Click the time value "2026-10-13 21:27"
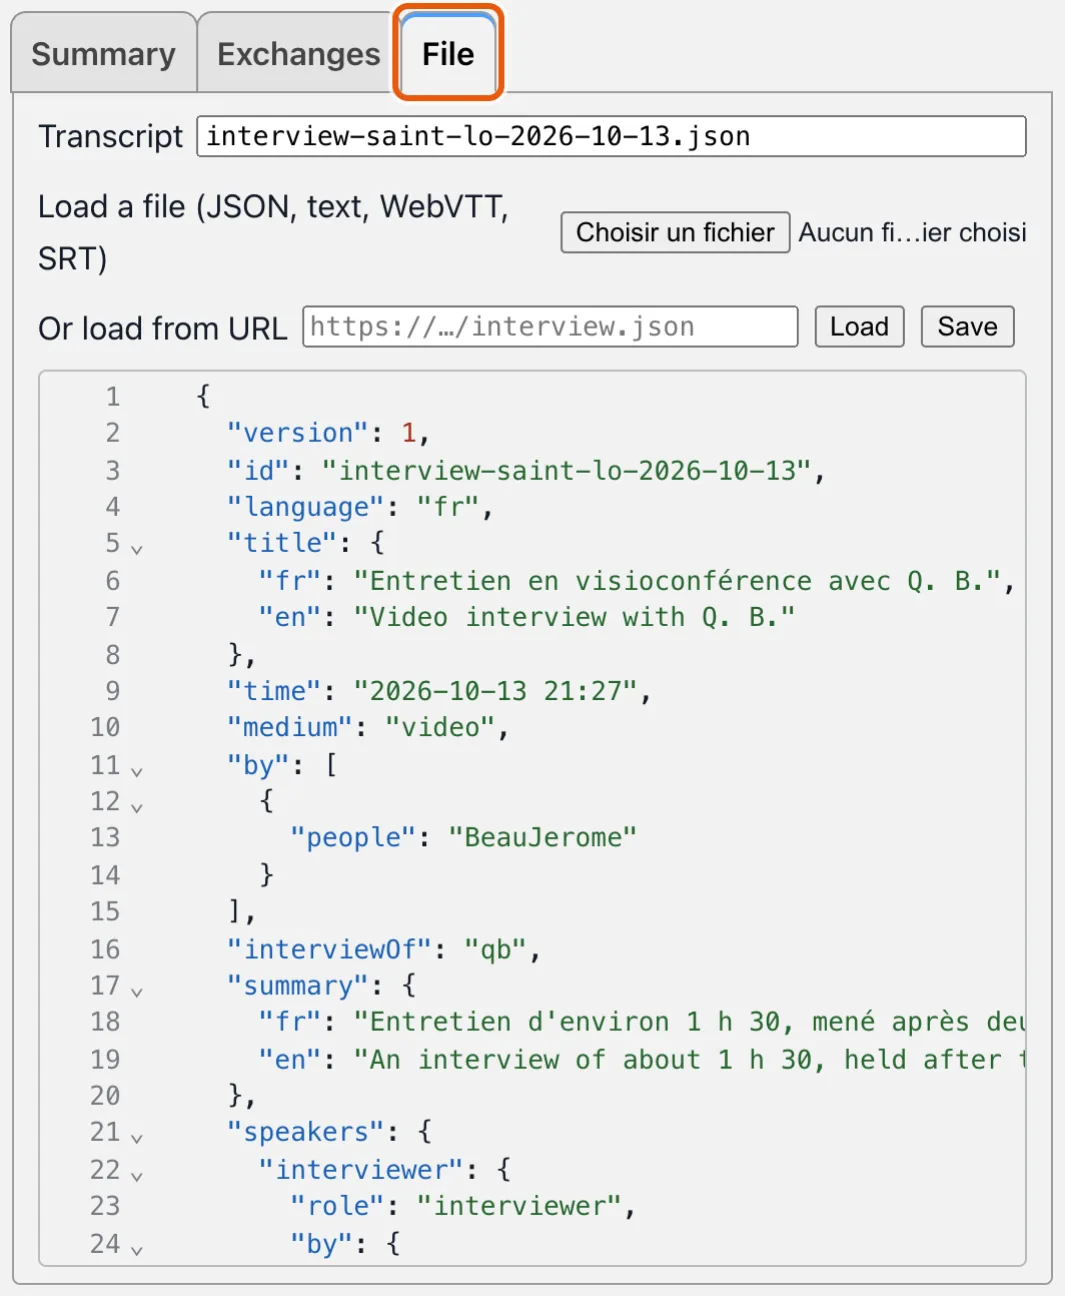Screen dimensions: 1065x1296 [x=495, y=691]
